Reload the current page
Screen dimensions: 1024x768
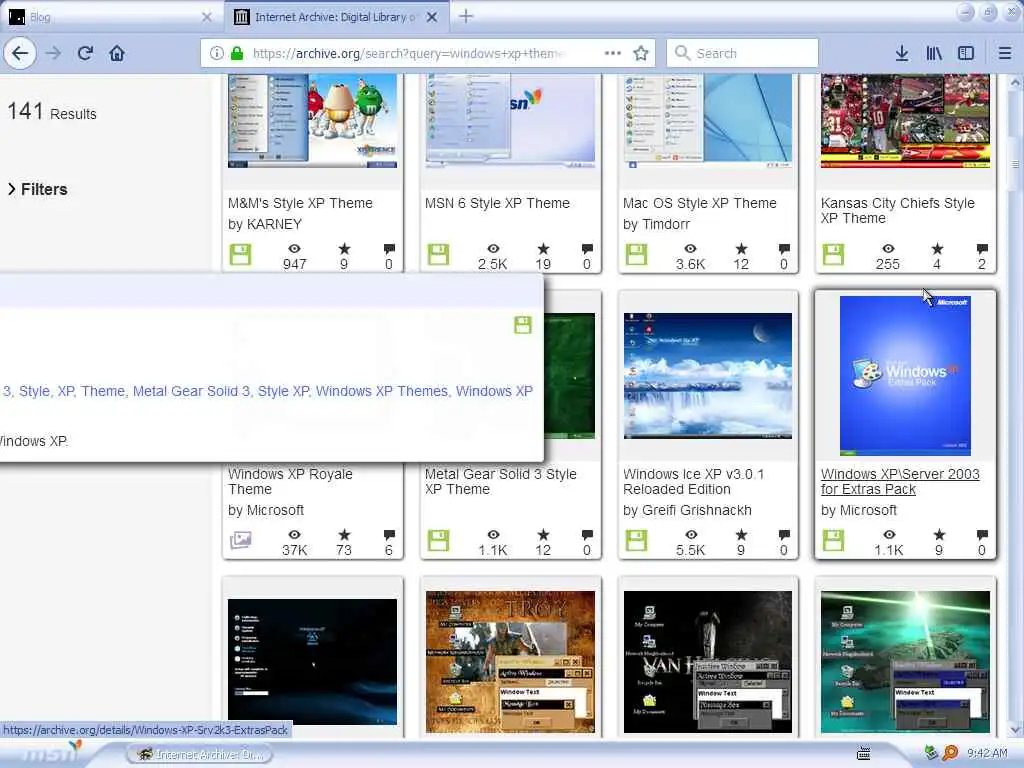86,53
